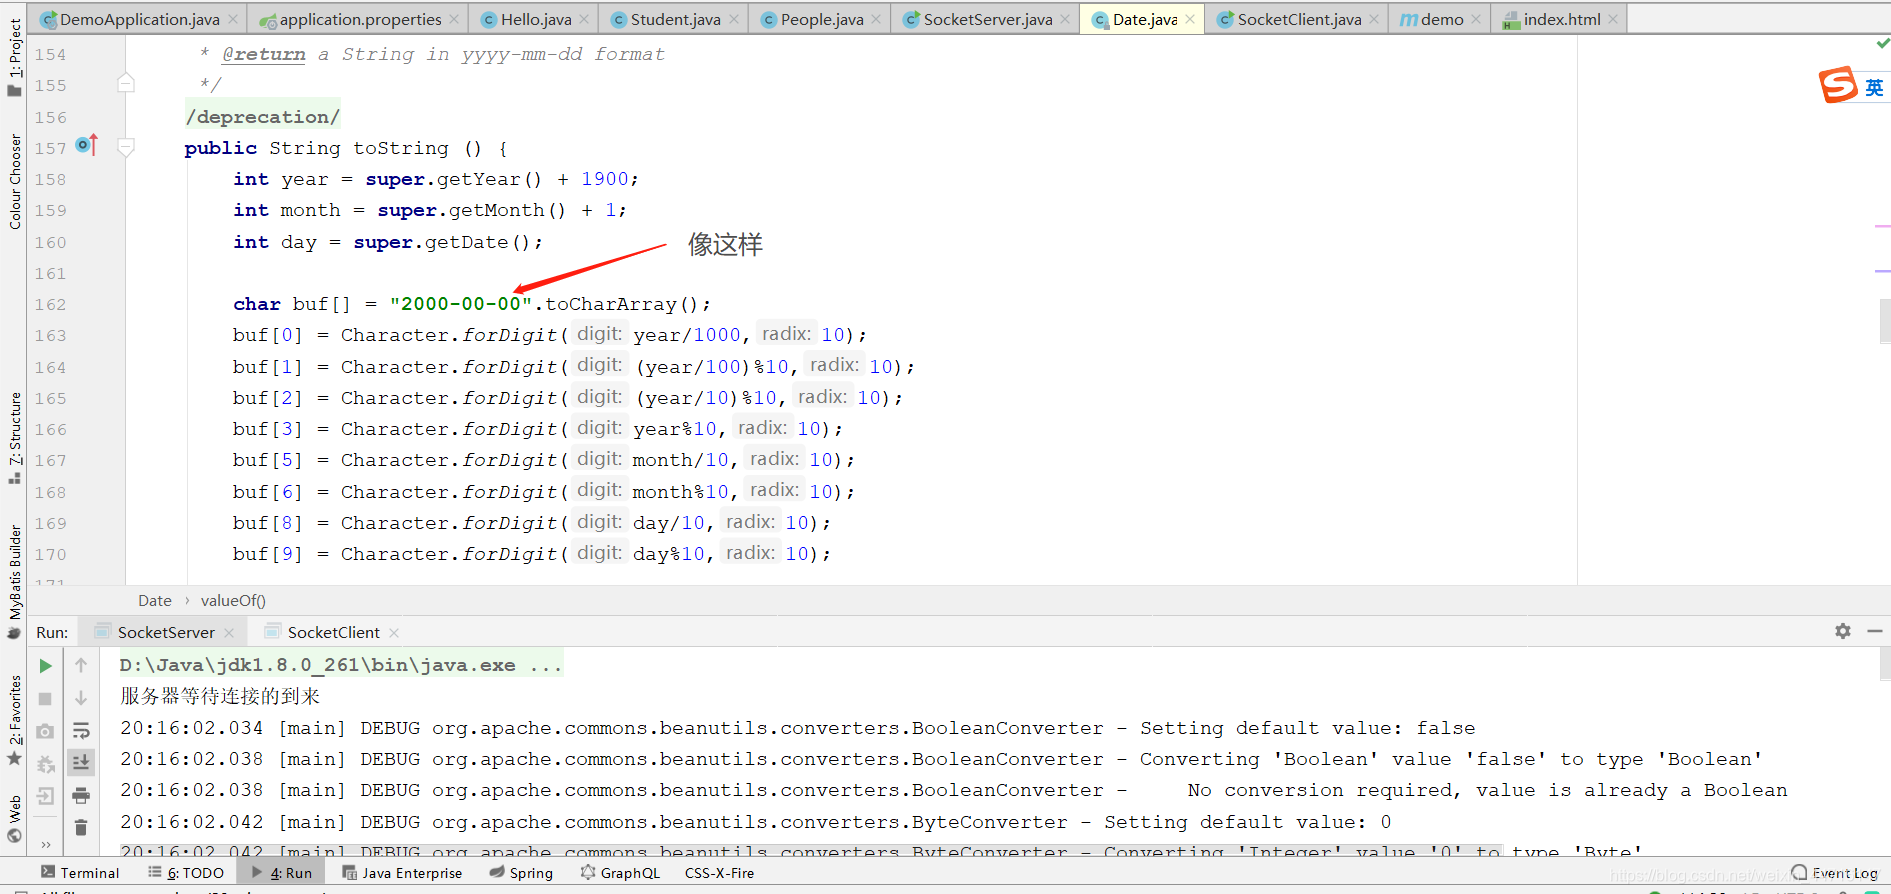Move up the stack trace arrow
The image size is (1891, 894).
click(x=81, y=666)
